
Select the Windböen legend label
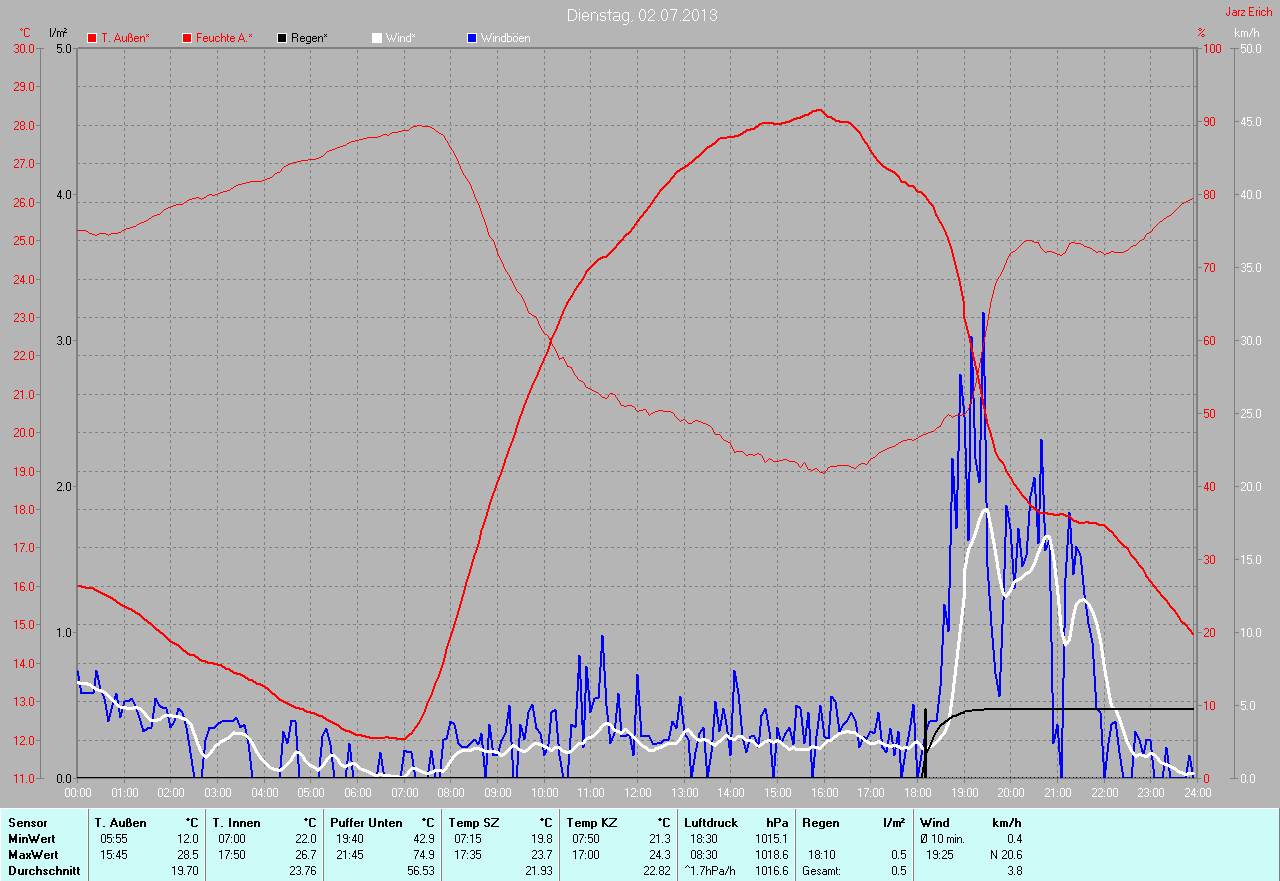coord(505,38)
